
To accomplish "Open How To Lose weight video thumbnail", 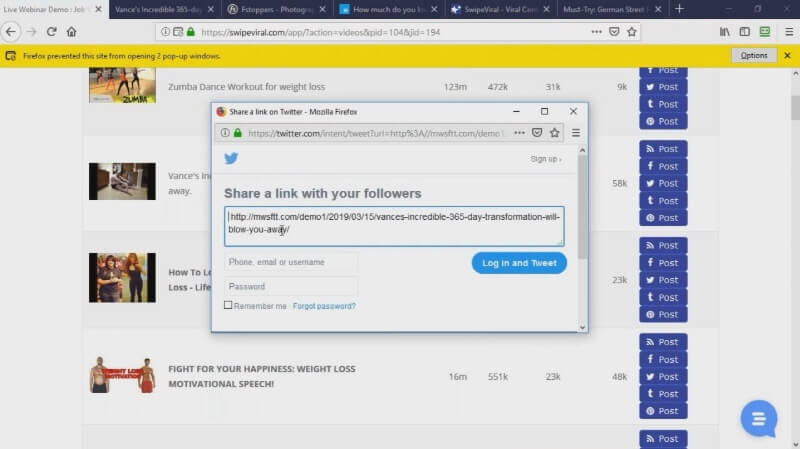I will tap(122, 278).
